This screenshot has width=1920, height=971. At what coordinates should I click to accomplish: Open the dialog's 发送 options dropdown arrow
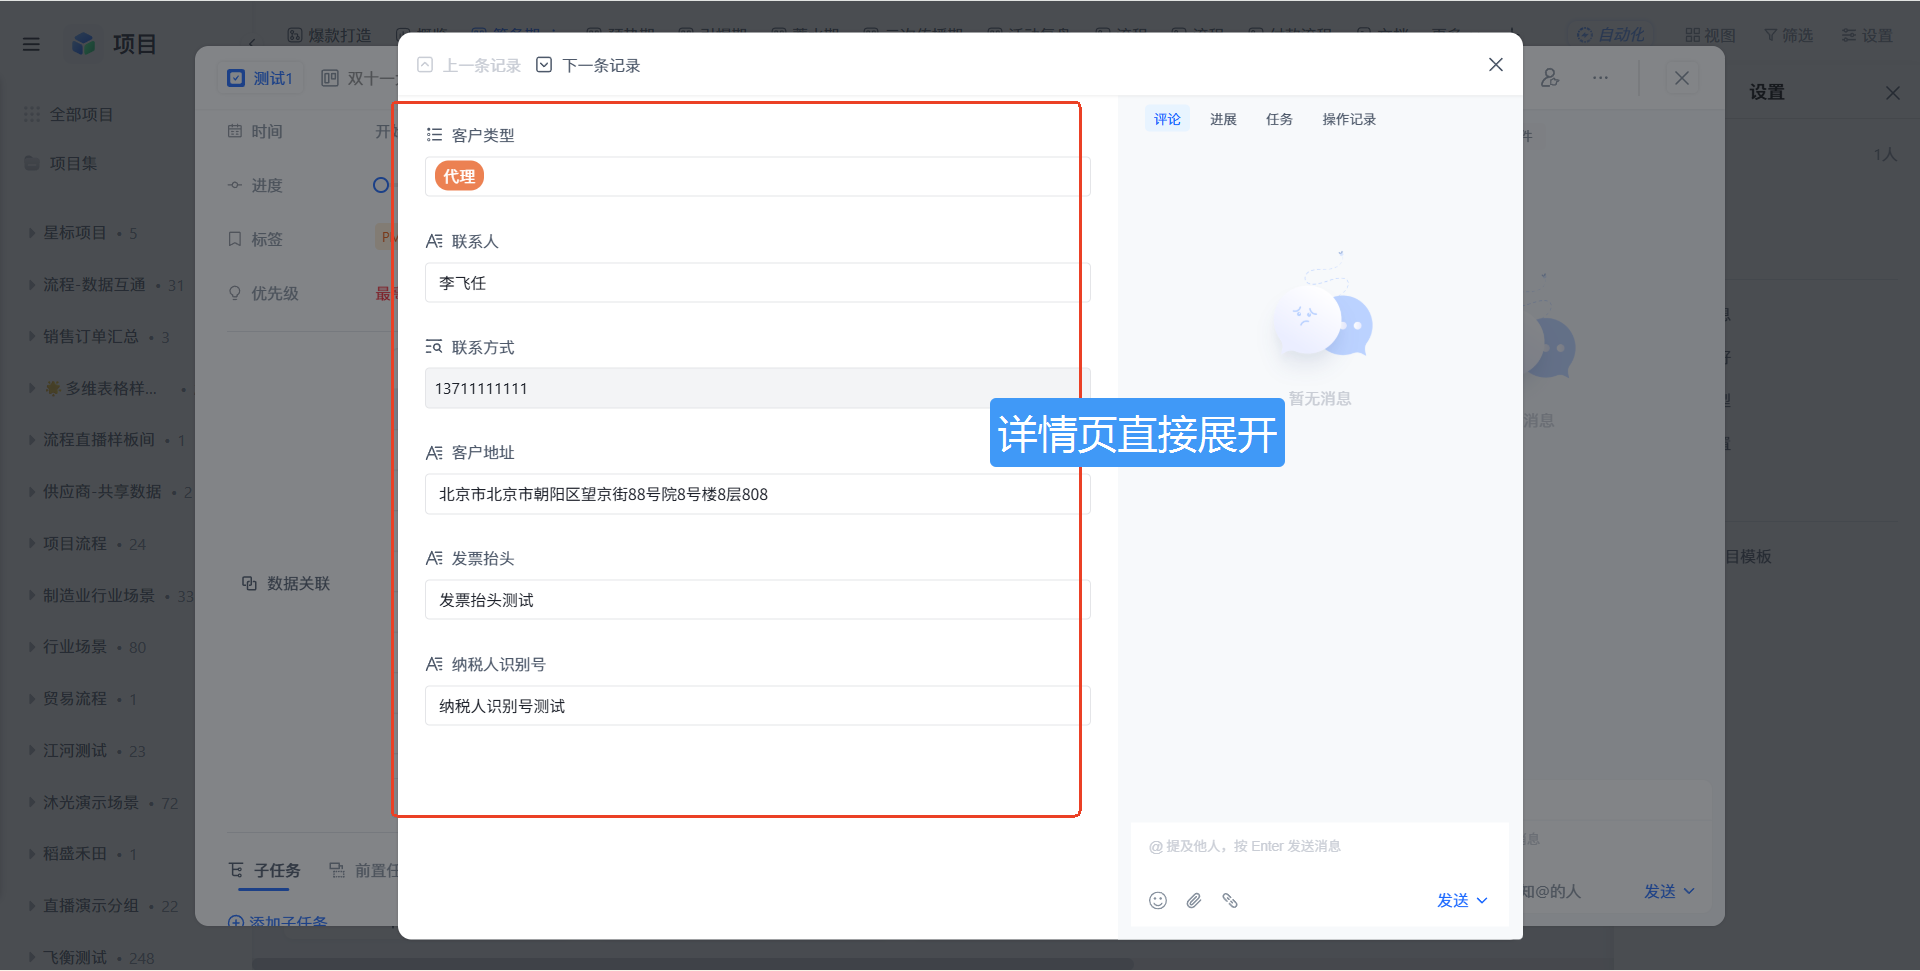[1482, 900]
